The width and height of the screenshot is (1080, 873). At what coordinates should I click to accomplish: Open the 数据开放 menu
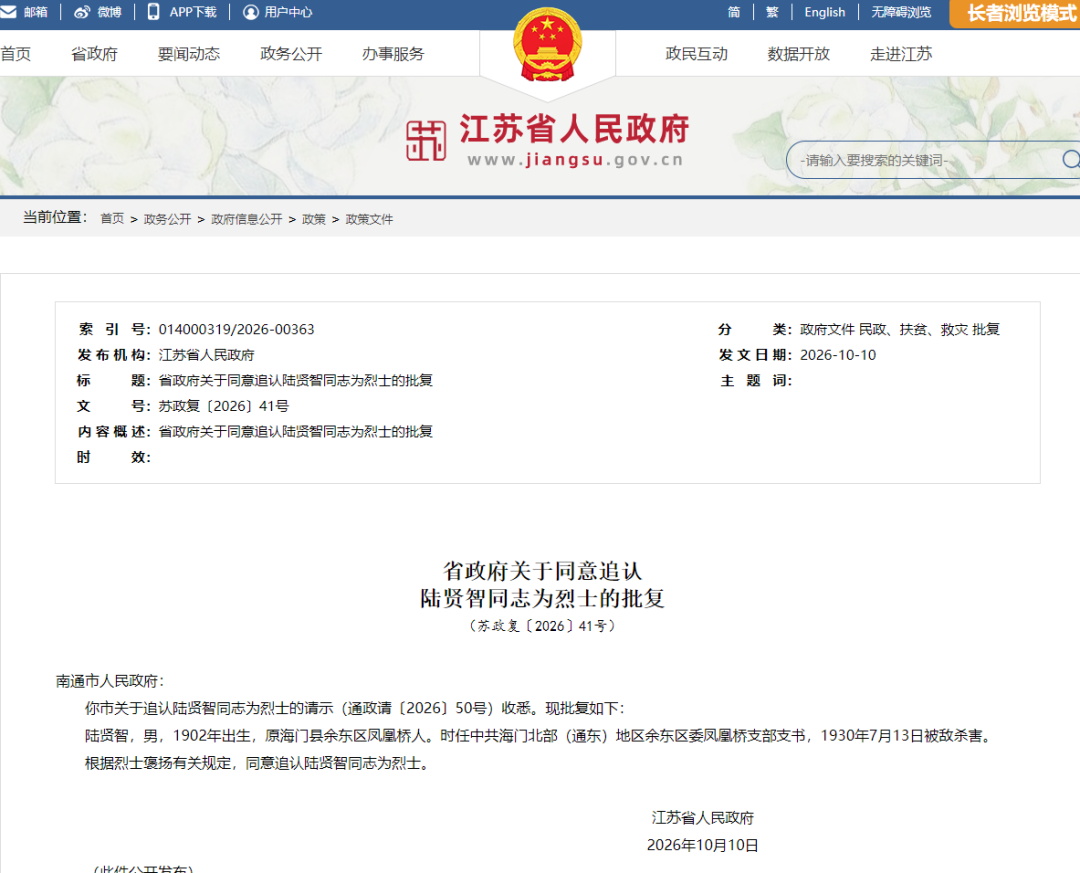tap(799, 54)
